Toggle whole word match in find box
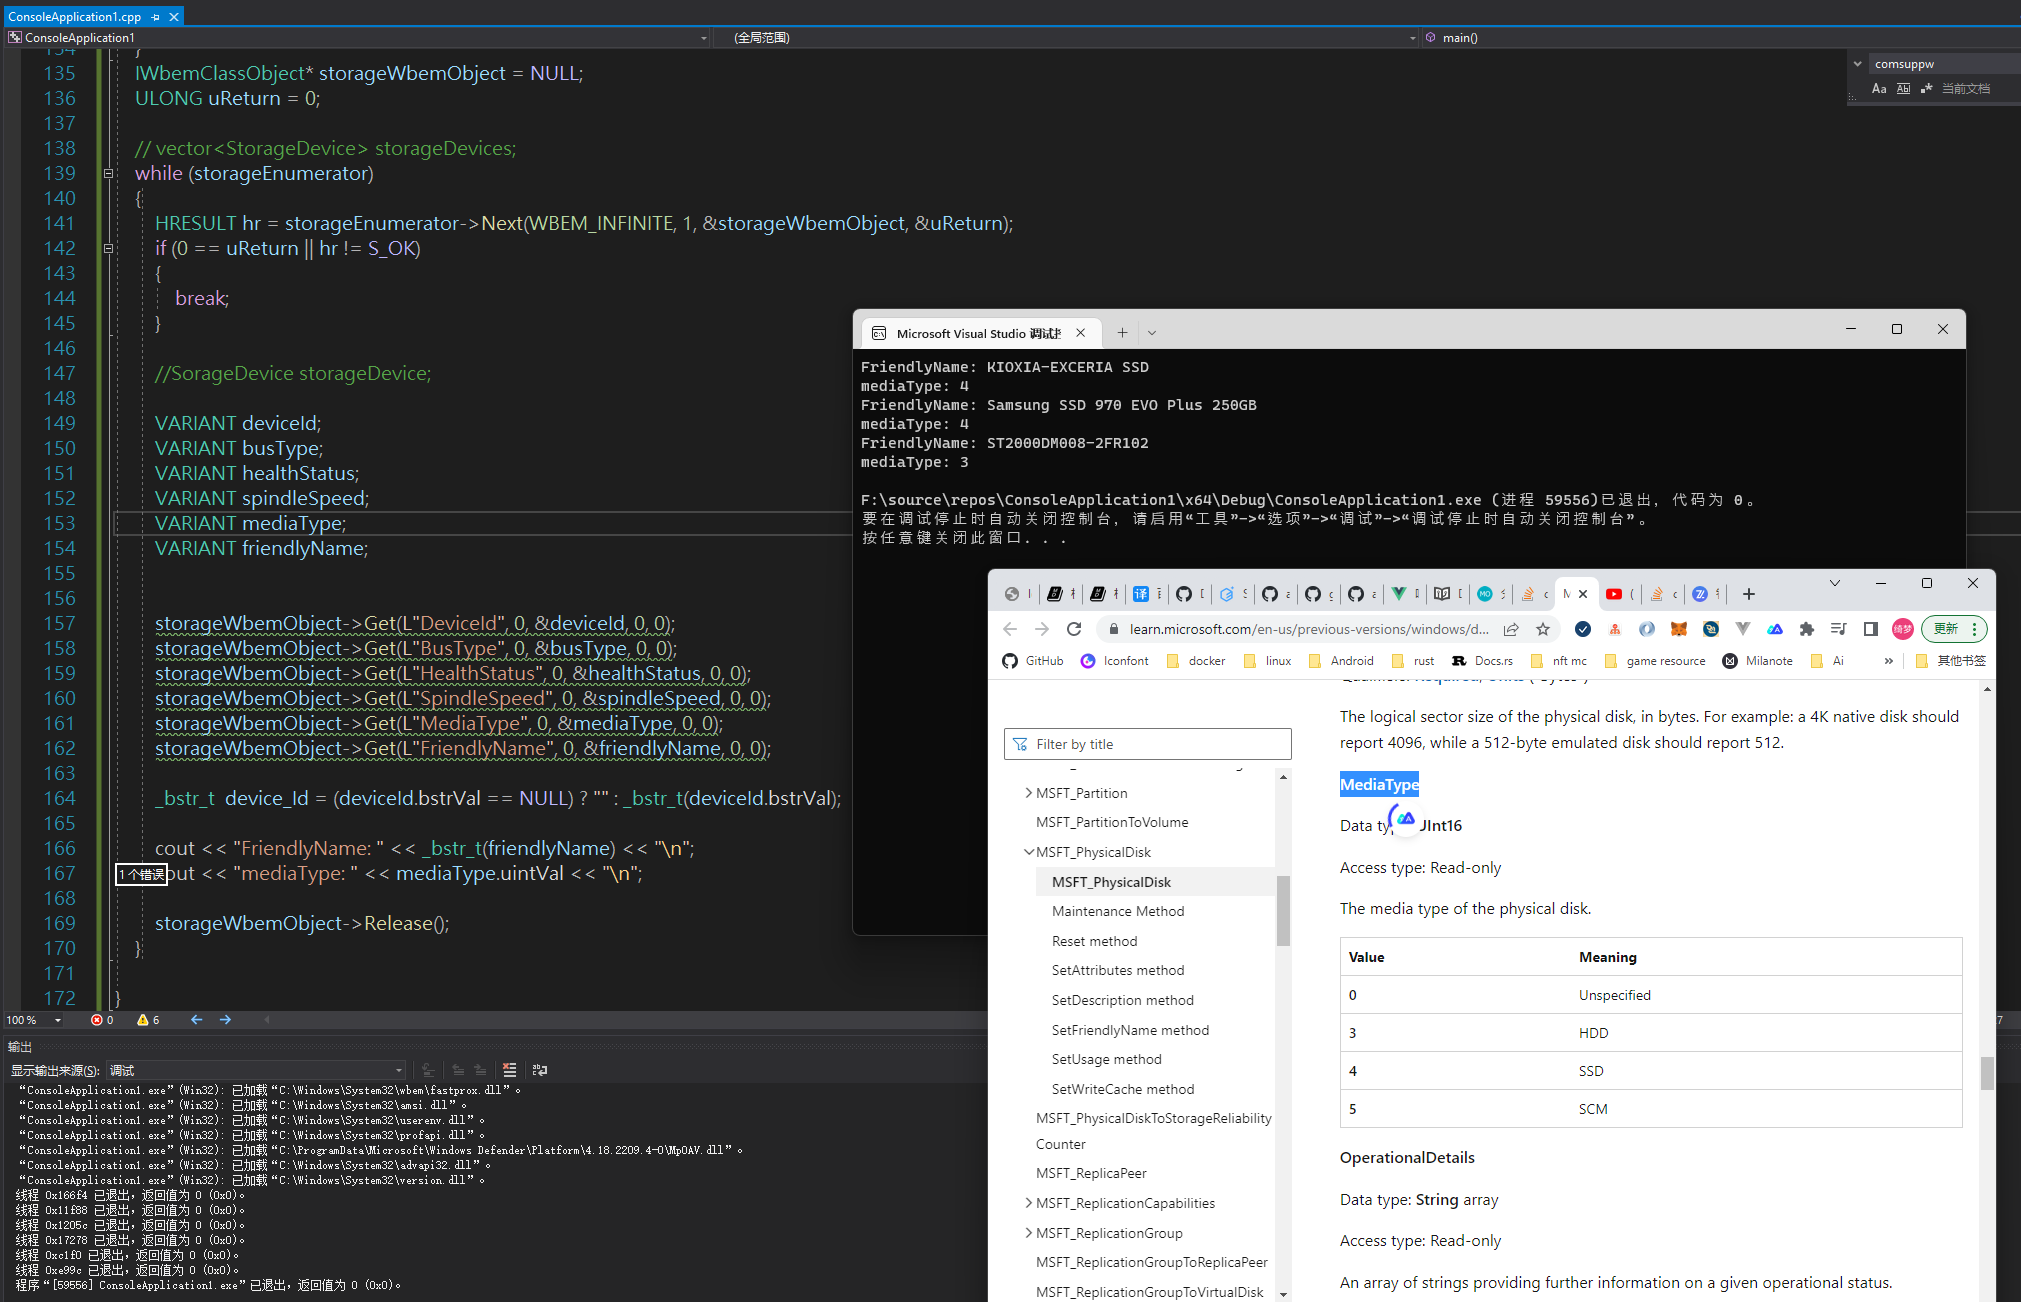 point(1903,89)
